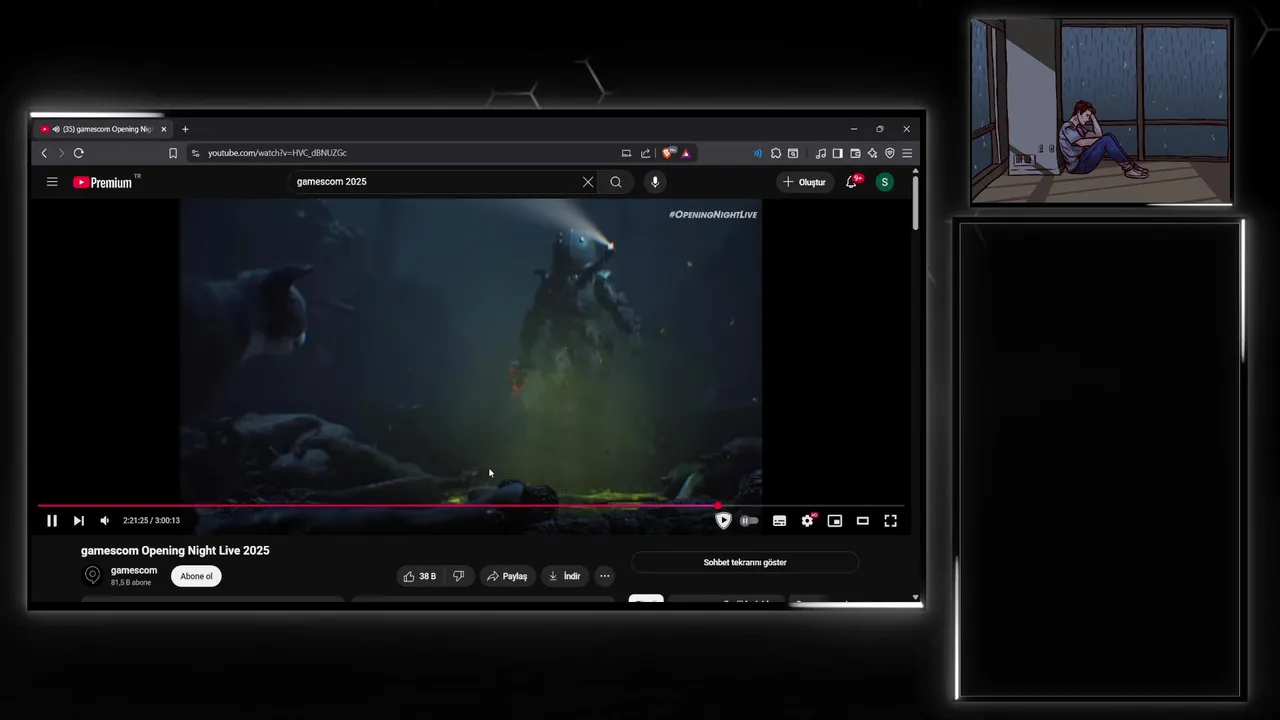Click the rainy window illustration thumbnail

1101,111
